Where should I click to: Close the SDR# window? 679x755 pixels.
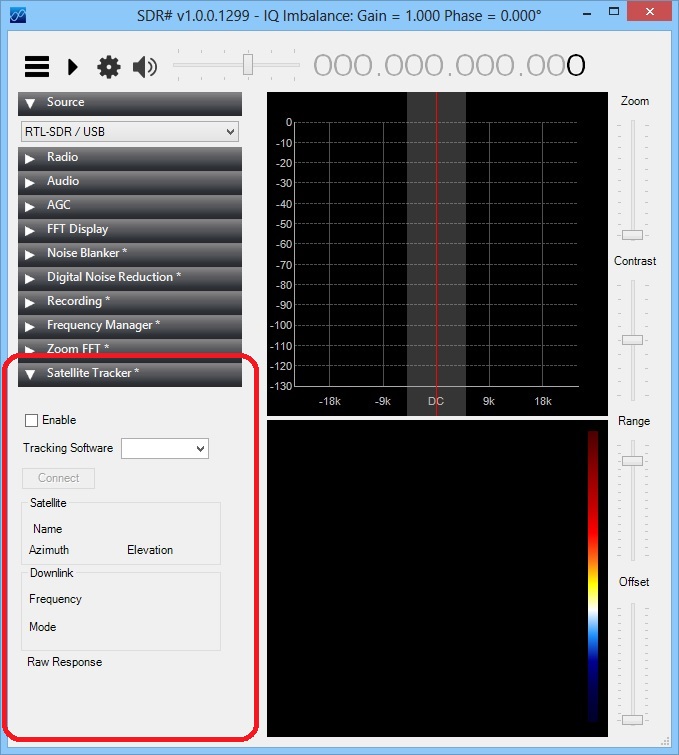pyautogui.click(x=650, y=12)
